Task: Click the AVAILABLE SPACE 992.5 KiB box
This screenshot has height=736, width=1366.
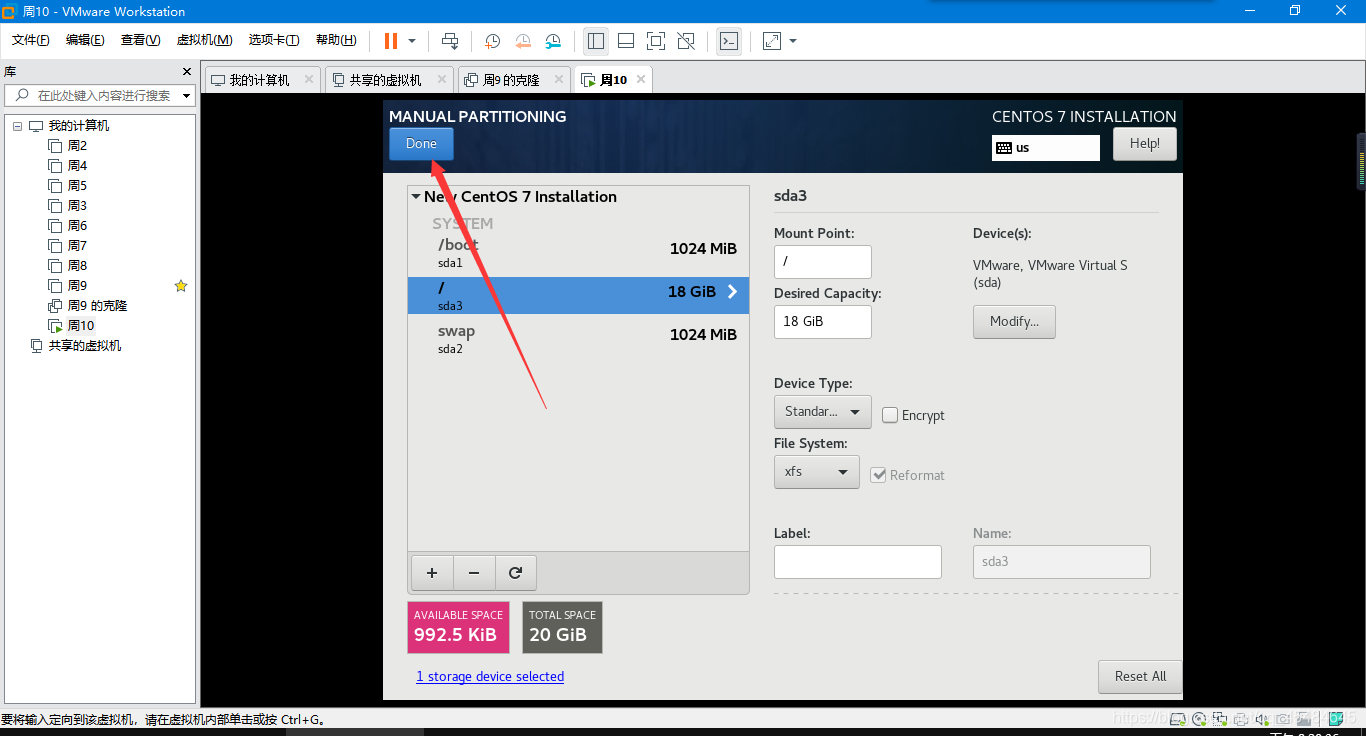Action: 458,627
